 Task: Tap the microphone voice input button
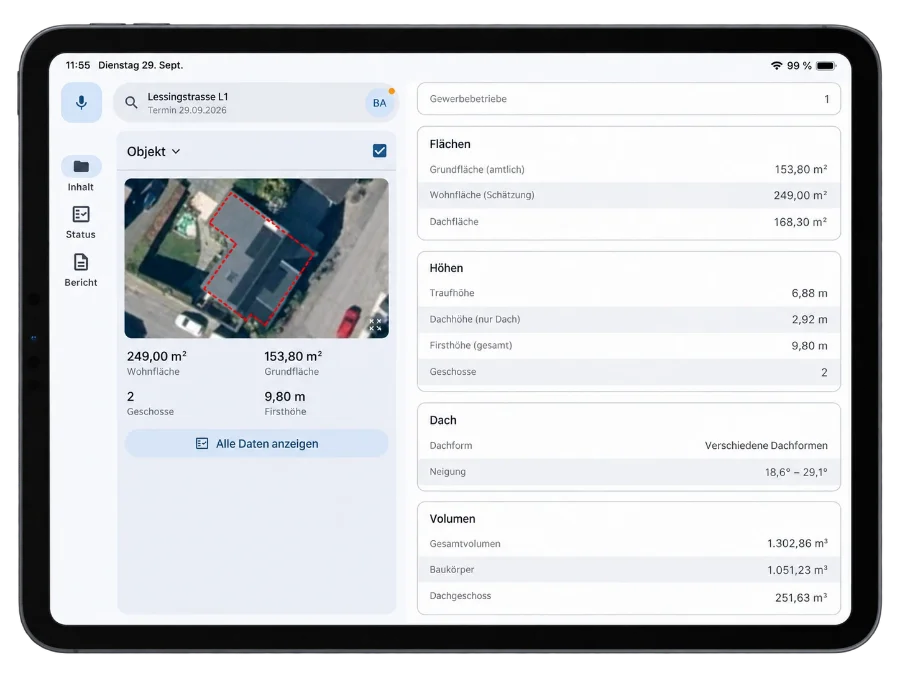82,103
